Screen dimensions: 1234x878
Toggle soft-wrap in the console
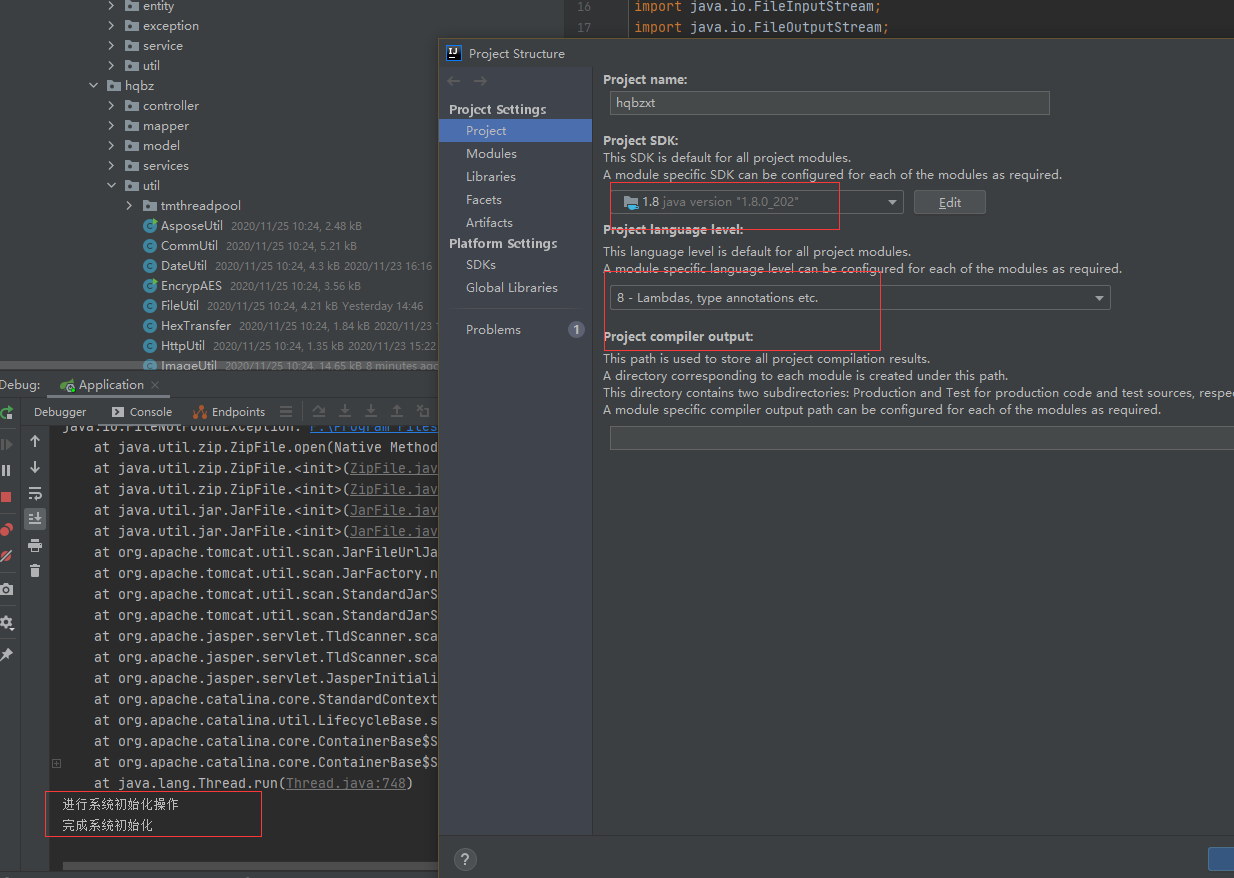point(35,492)
